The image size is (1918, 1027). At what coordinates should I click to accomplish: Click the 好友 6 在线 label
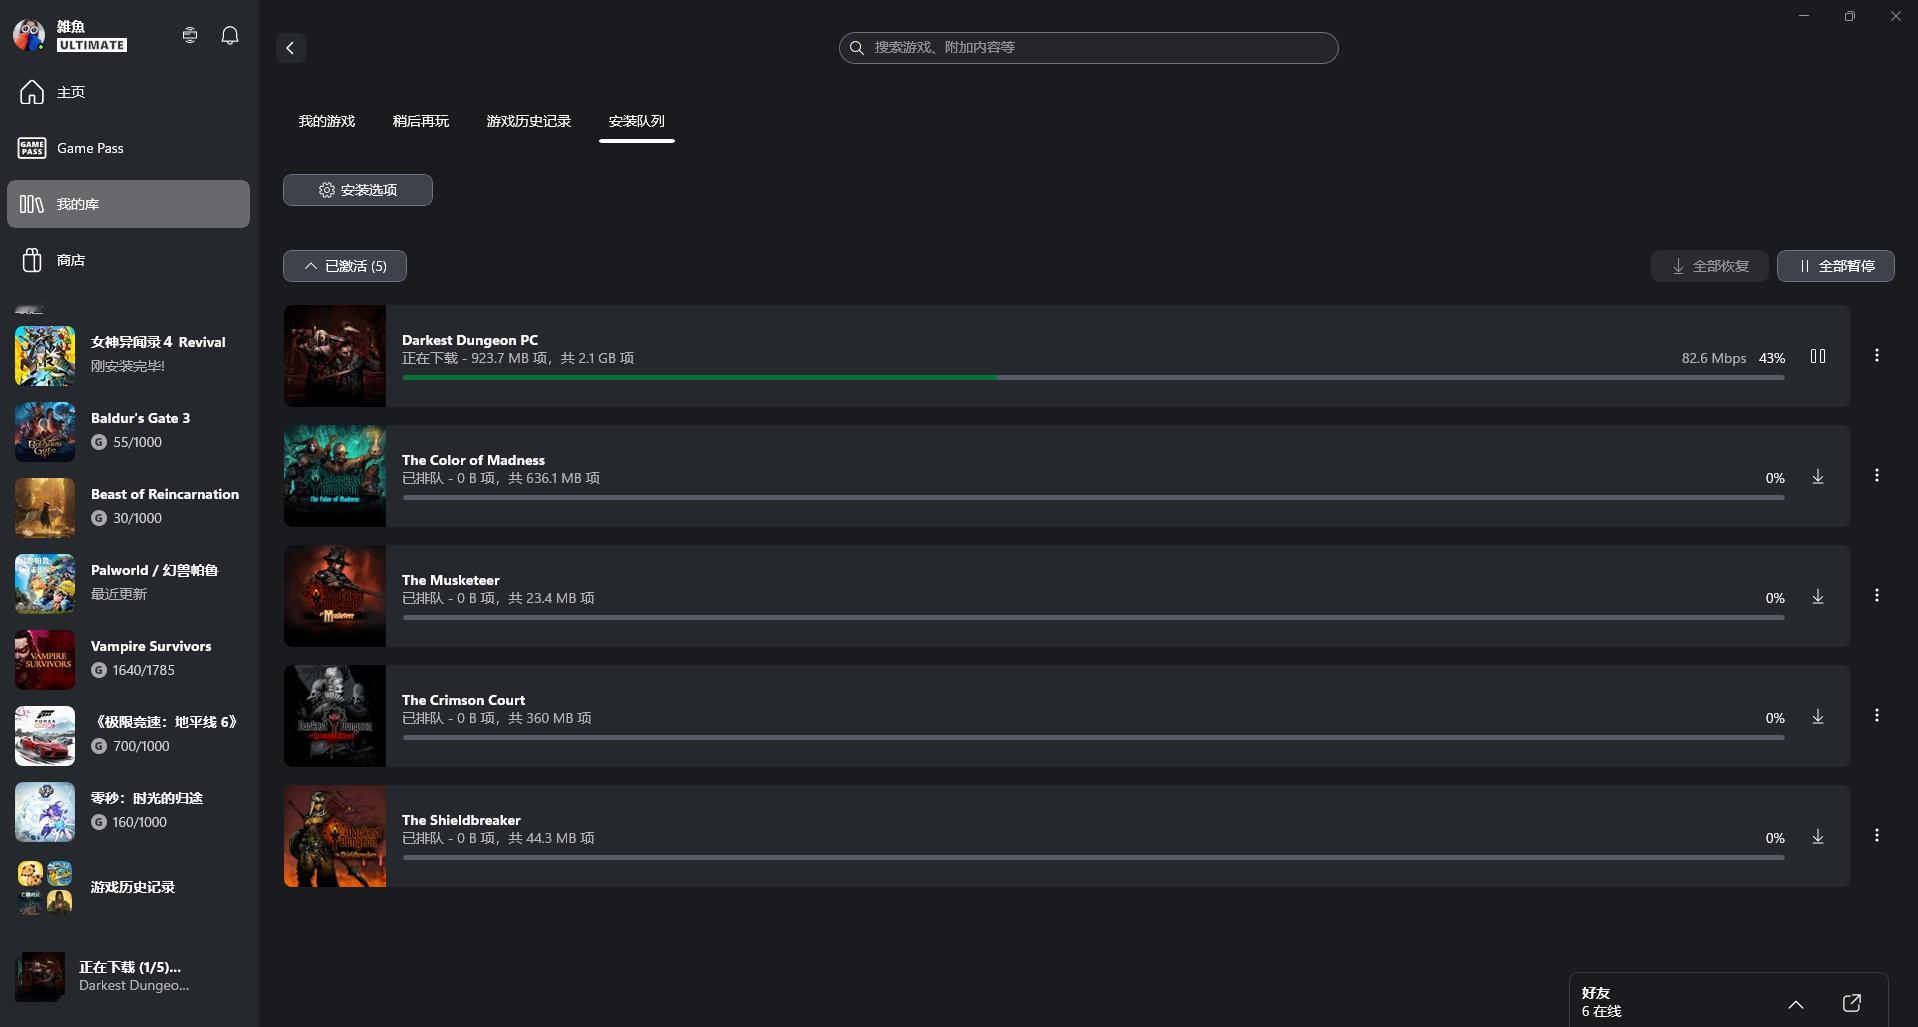tap(1602, 1002)
